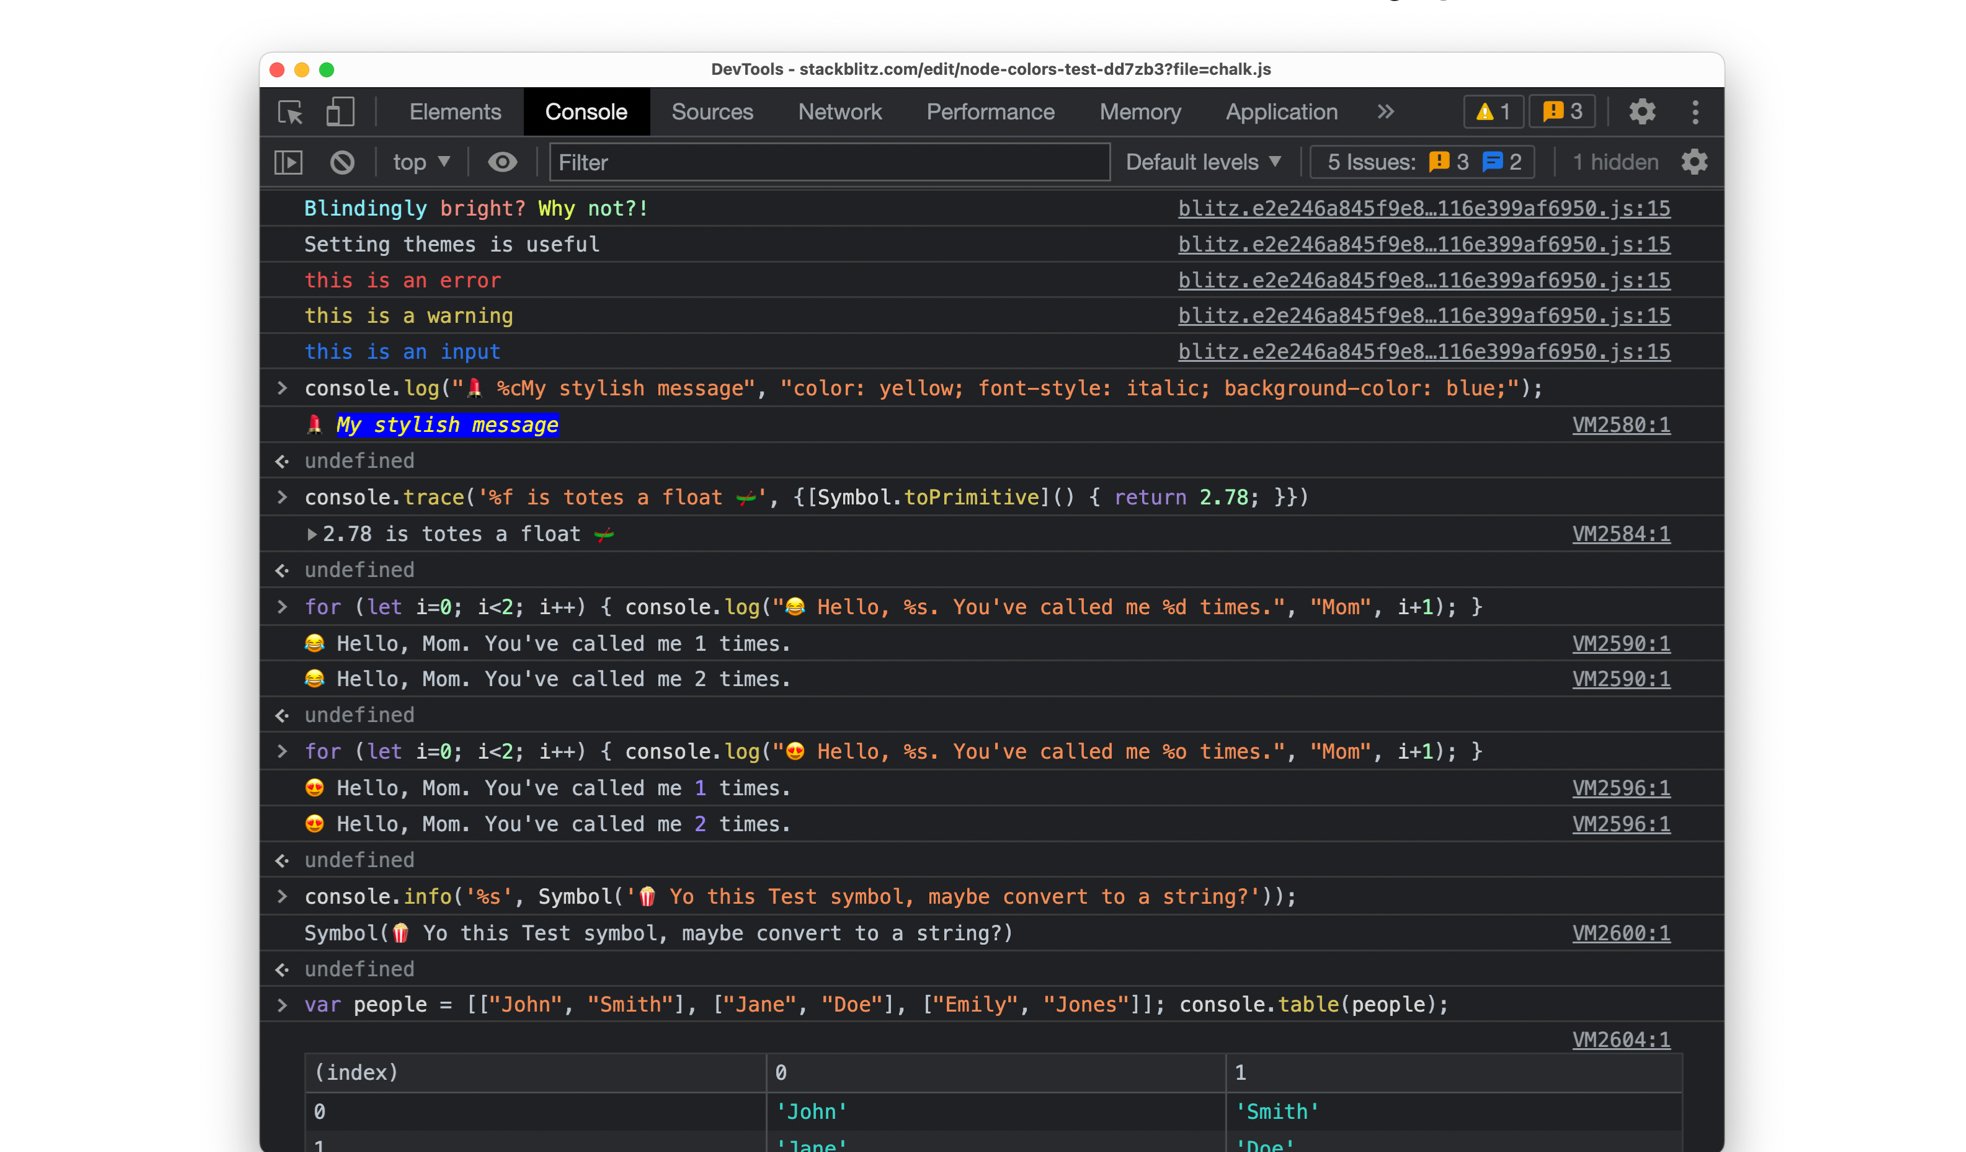Switch to the Network tab
Viewport: 1966px width, 1152px height.
[x=839, y=112]
